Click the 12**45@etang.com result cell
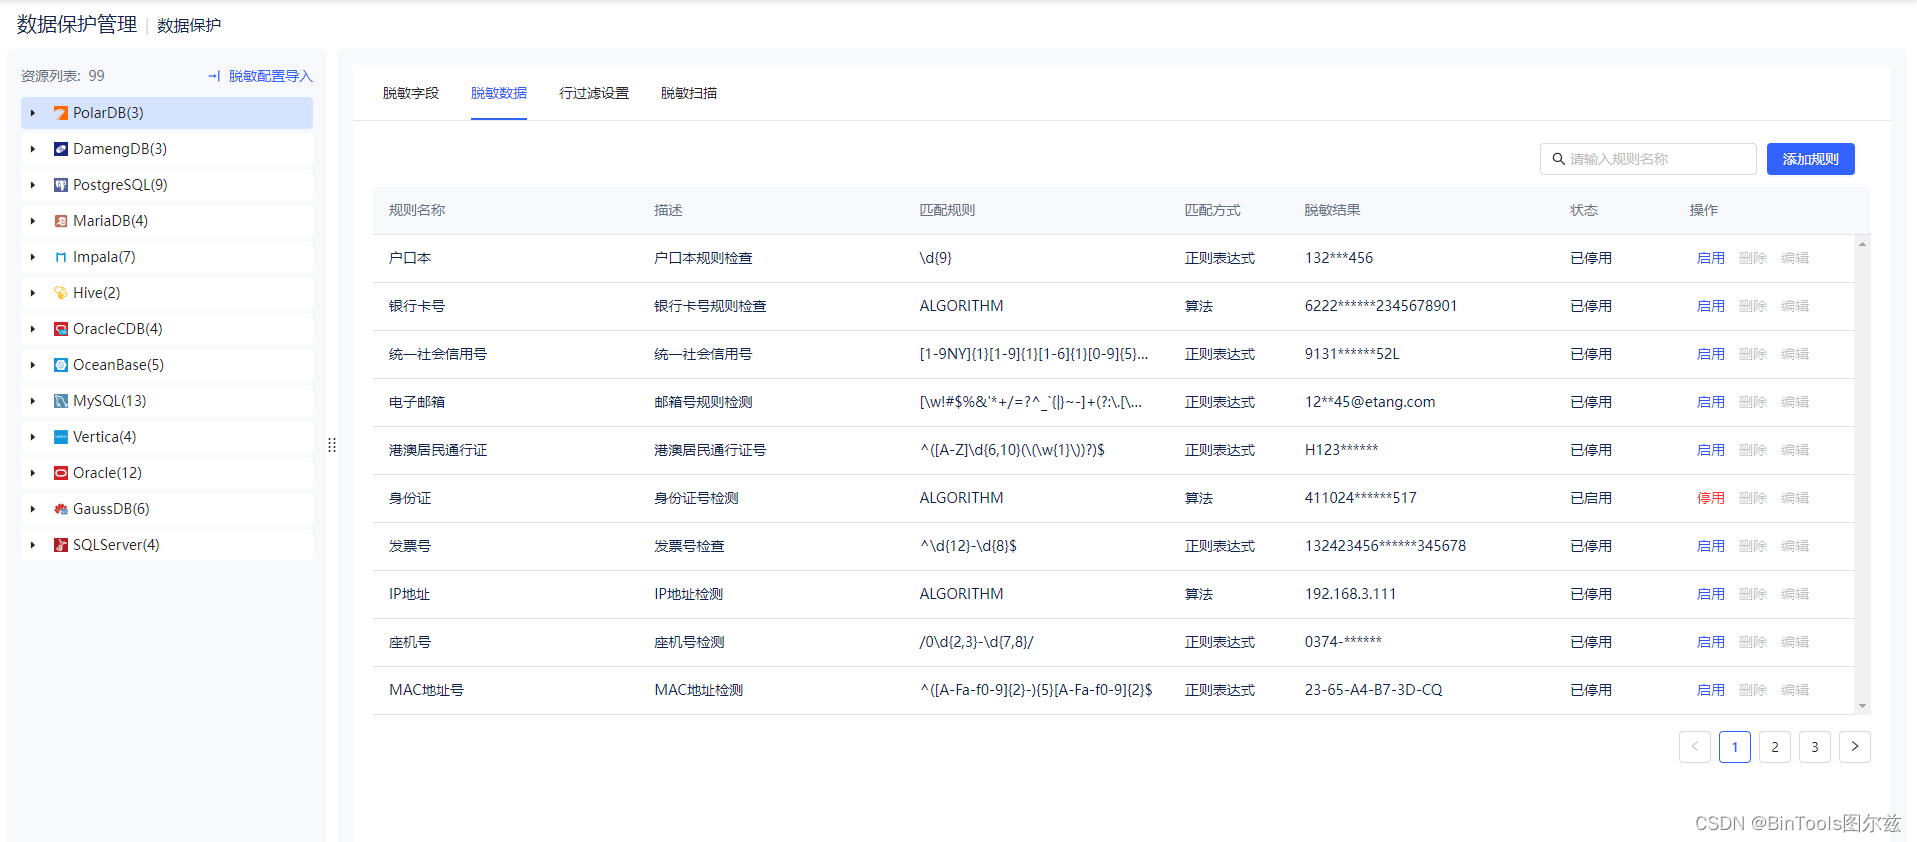This screenshot has width=1917, height=842. [1370, 402]
